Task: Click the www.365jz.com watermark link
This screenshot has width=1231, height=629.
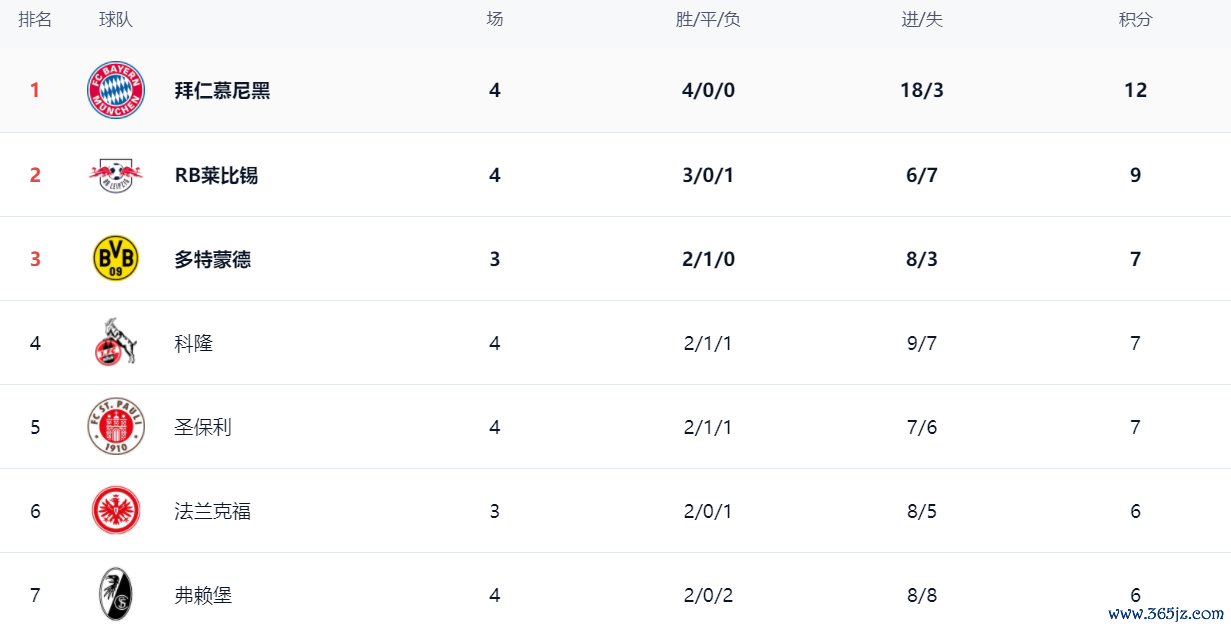Action: 1165,614
